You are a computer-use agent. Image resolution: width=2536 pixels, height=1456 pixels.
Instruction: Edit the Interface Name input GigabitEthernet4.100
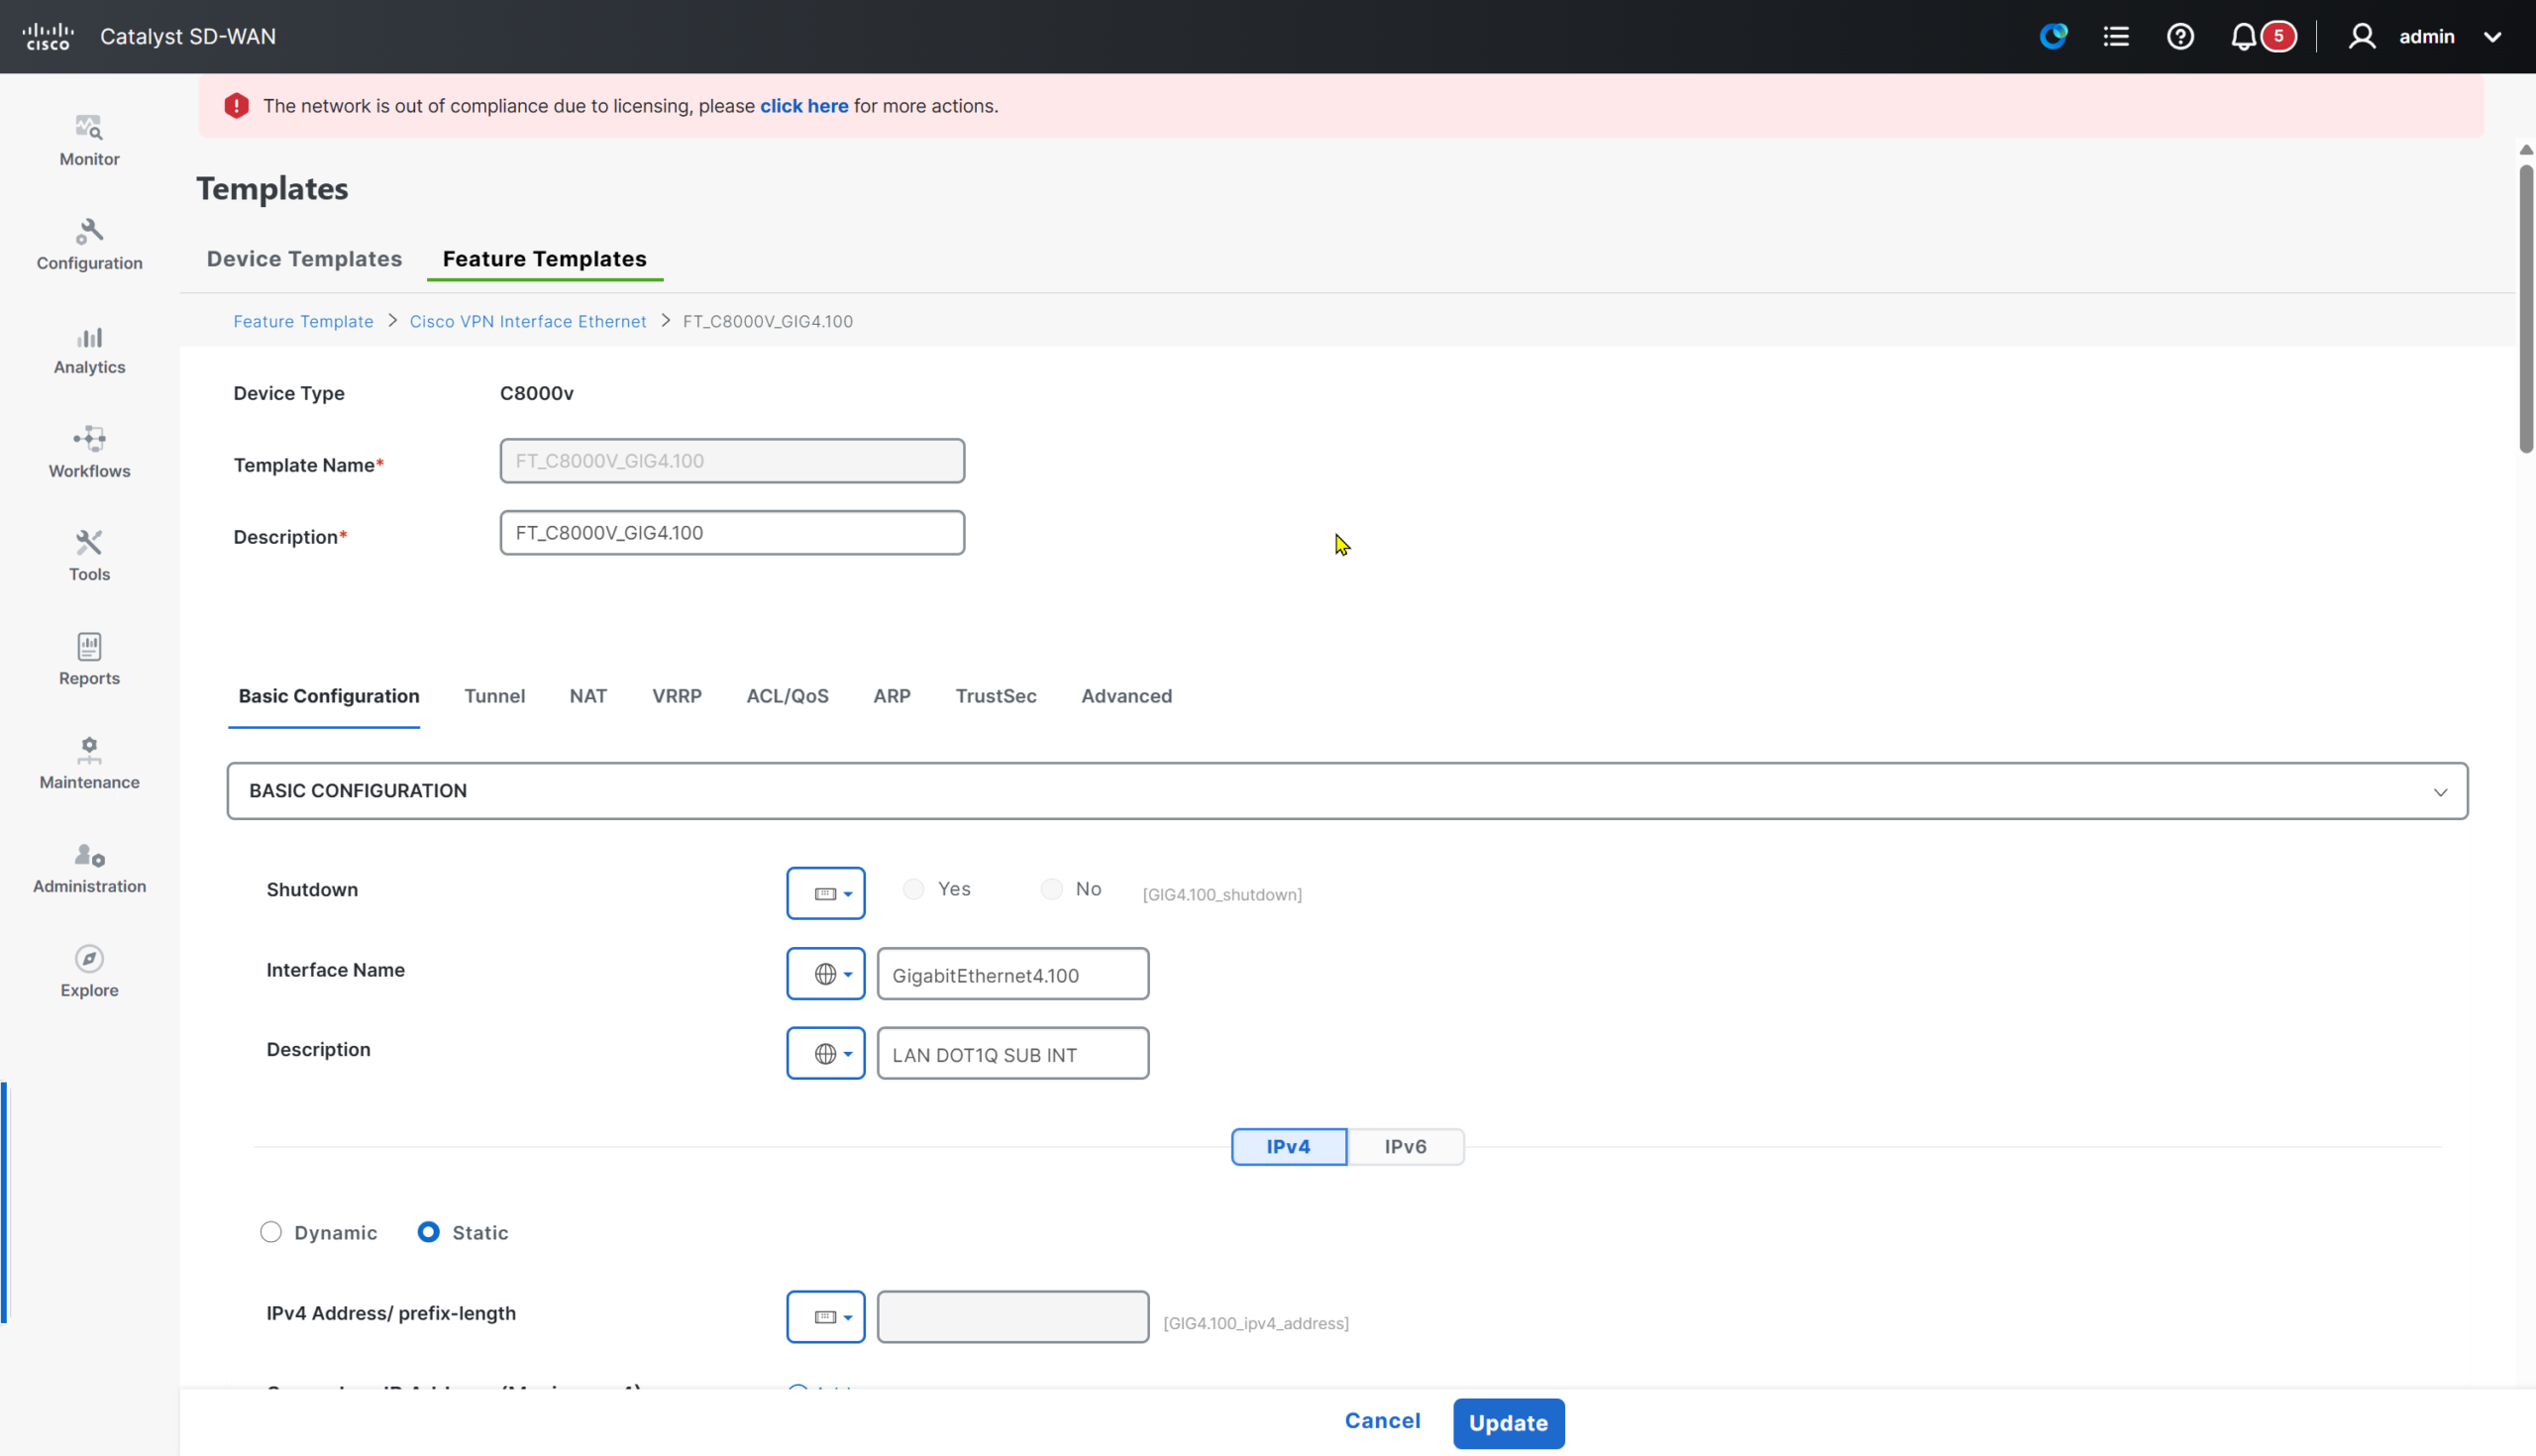(1012, 974)
